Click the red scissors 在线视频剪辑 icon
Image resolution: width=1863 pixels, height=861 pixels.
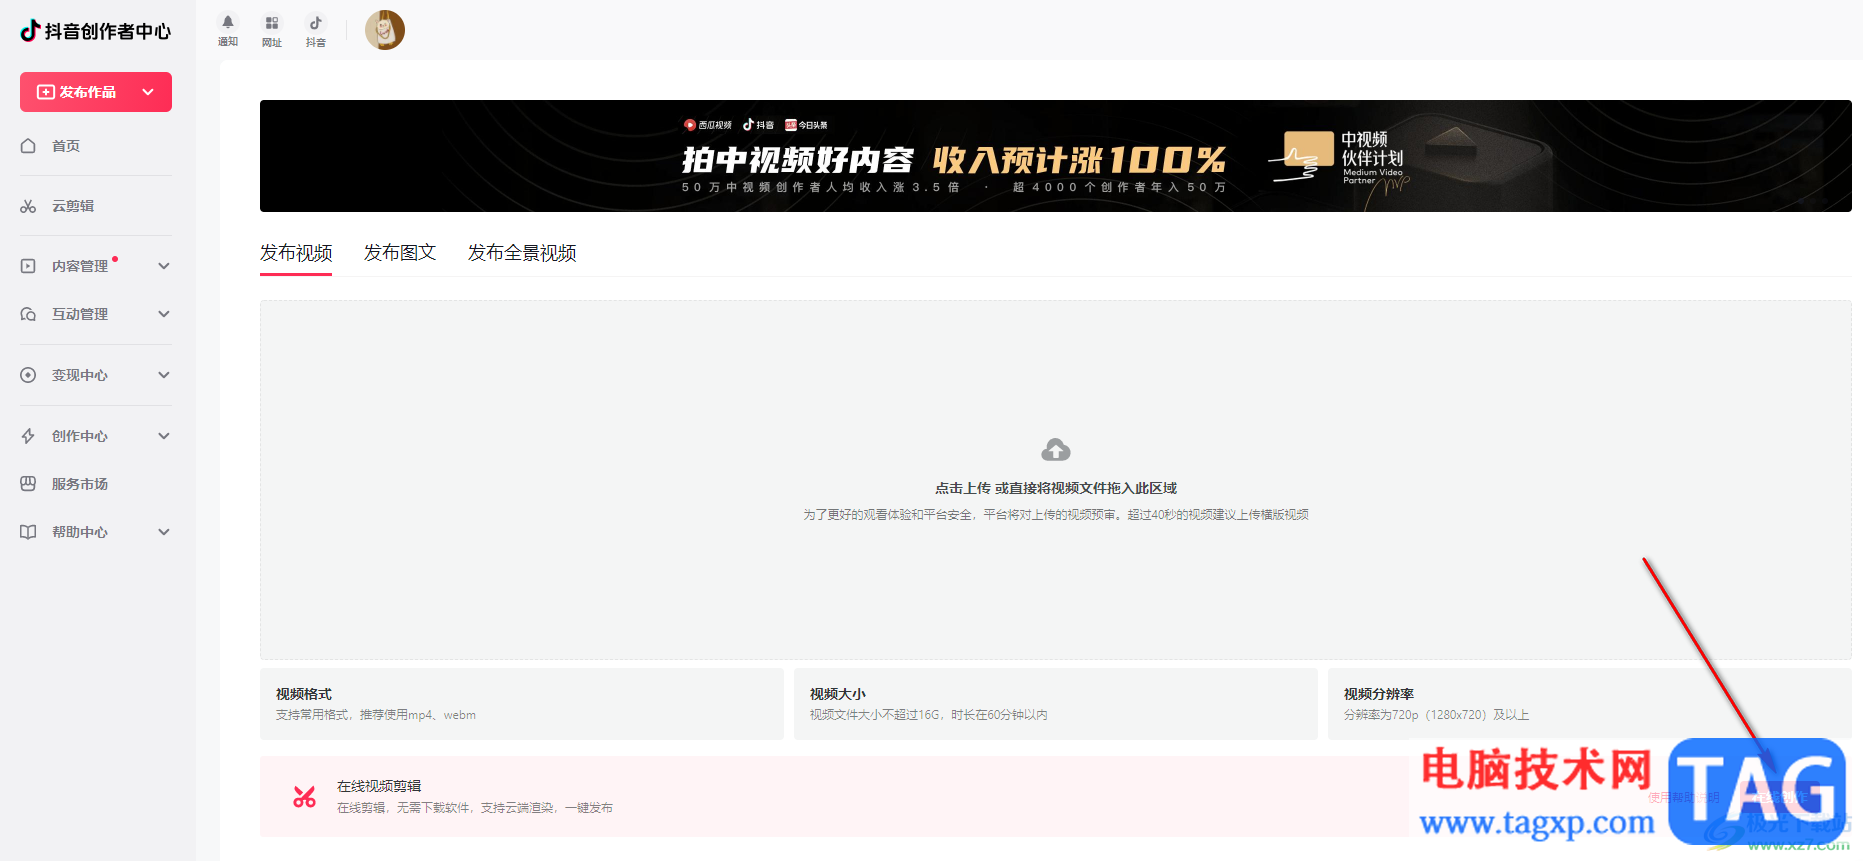pos(304,796)
